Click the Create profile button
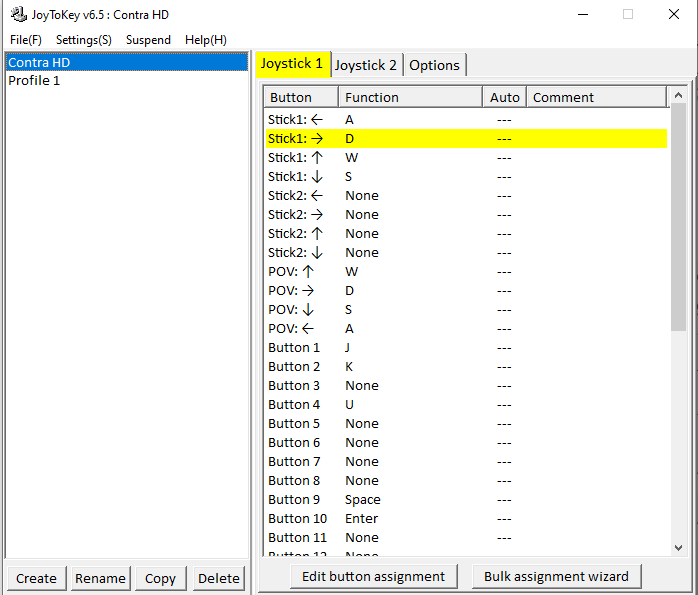 pyautogui.click(x=37, y=578)
